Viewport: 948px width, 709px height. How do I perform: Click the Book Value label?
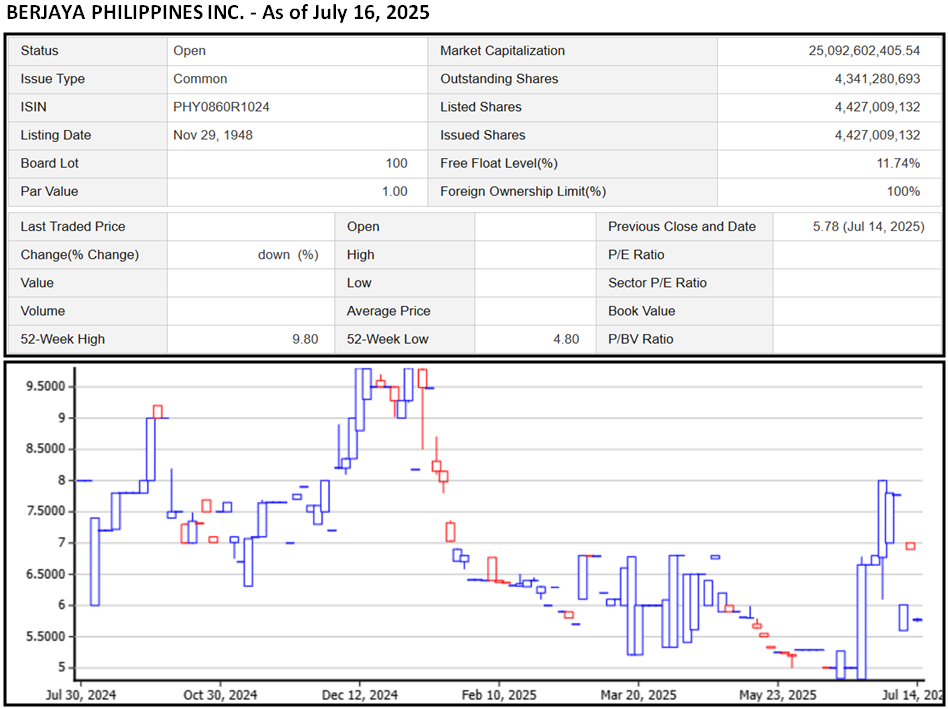coord(641,311)
